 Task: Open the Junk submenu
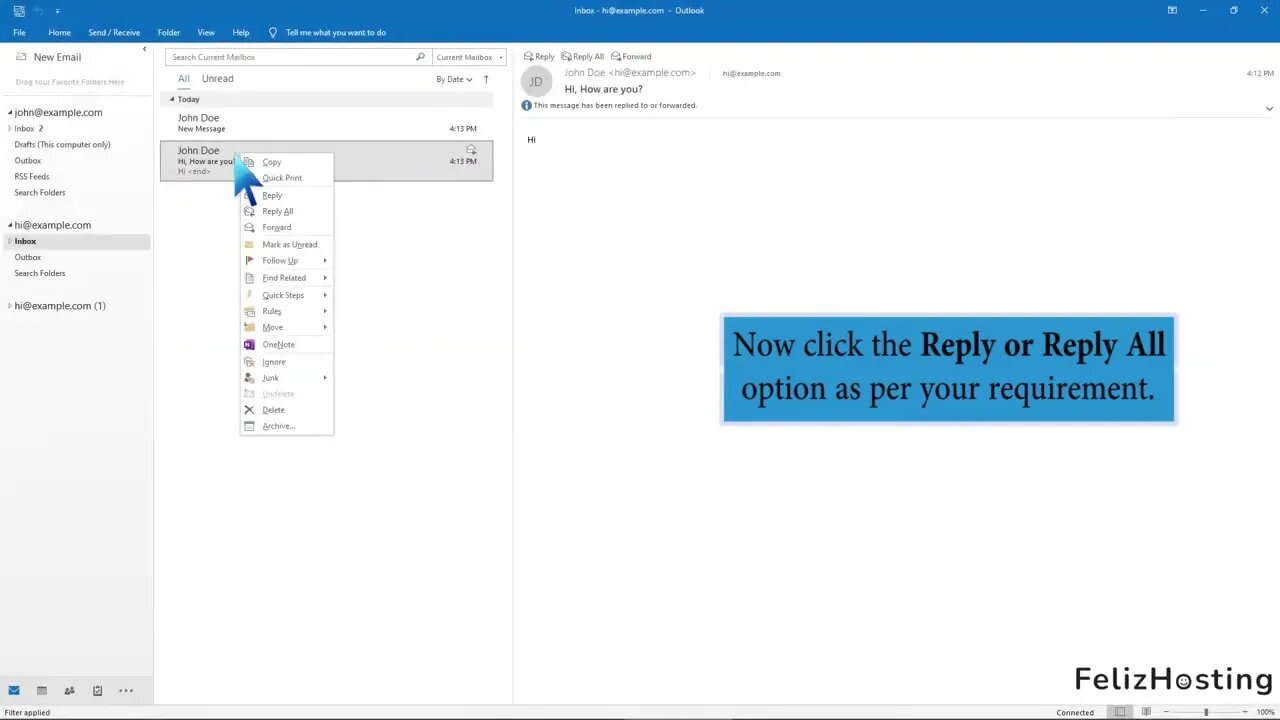click(x=286, y=378)
